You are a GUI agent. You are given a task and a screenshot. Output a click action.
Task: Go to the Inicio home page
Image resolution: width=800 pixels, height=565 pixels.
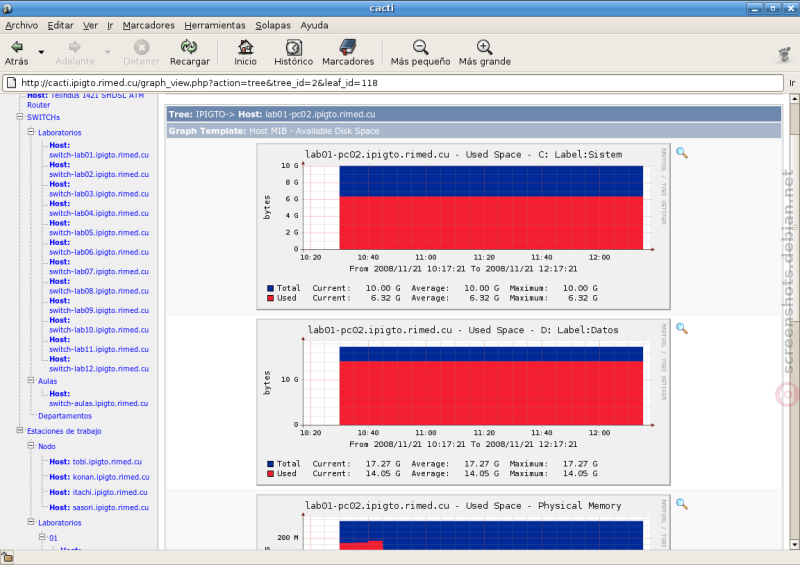(x=245, y=53)
